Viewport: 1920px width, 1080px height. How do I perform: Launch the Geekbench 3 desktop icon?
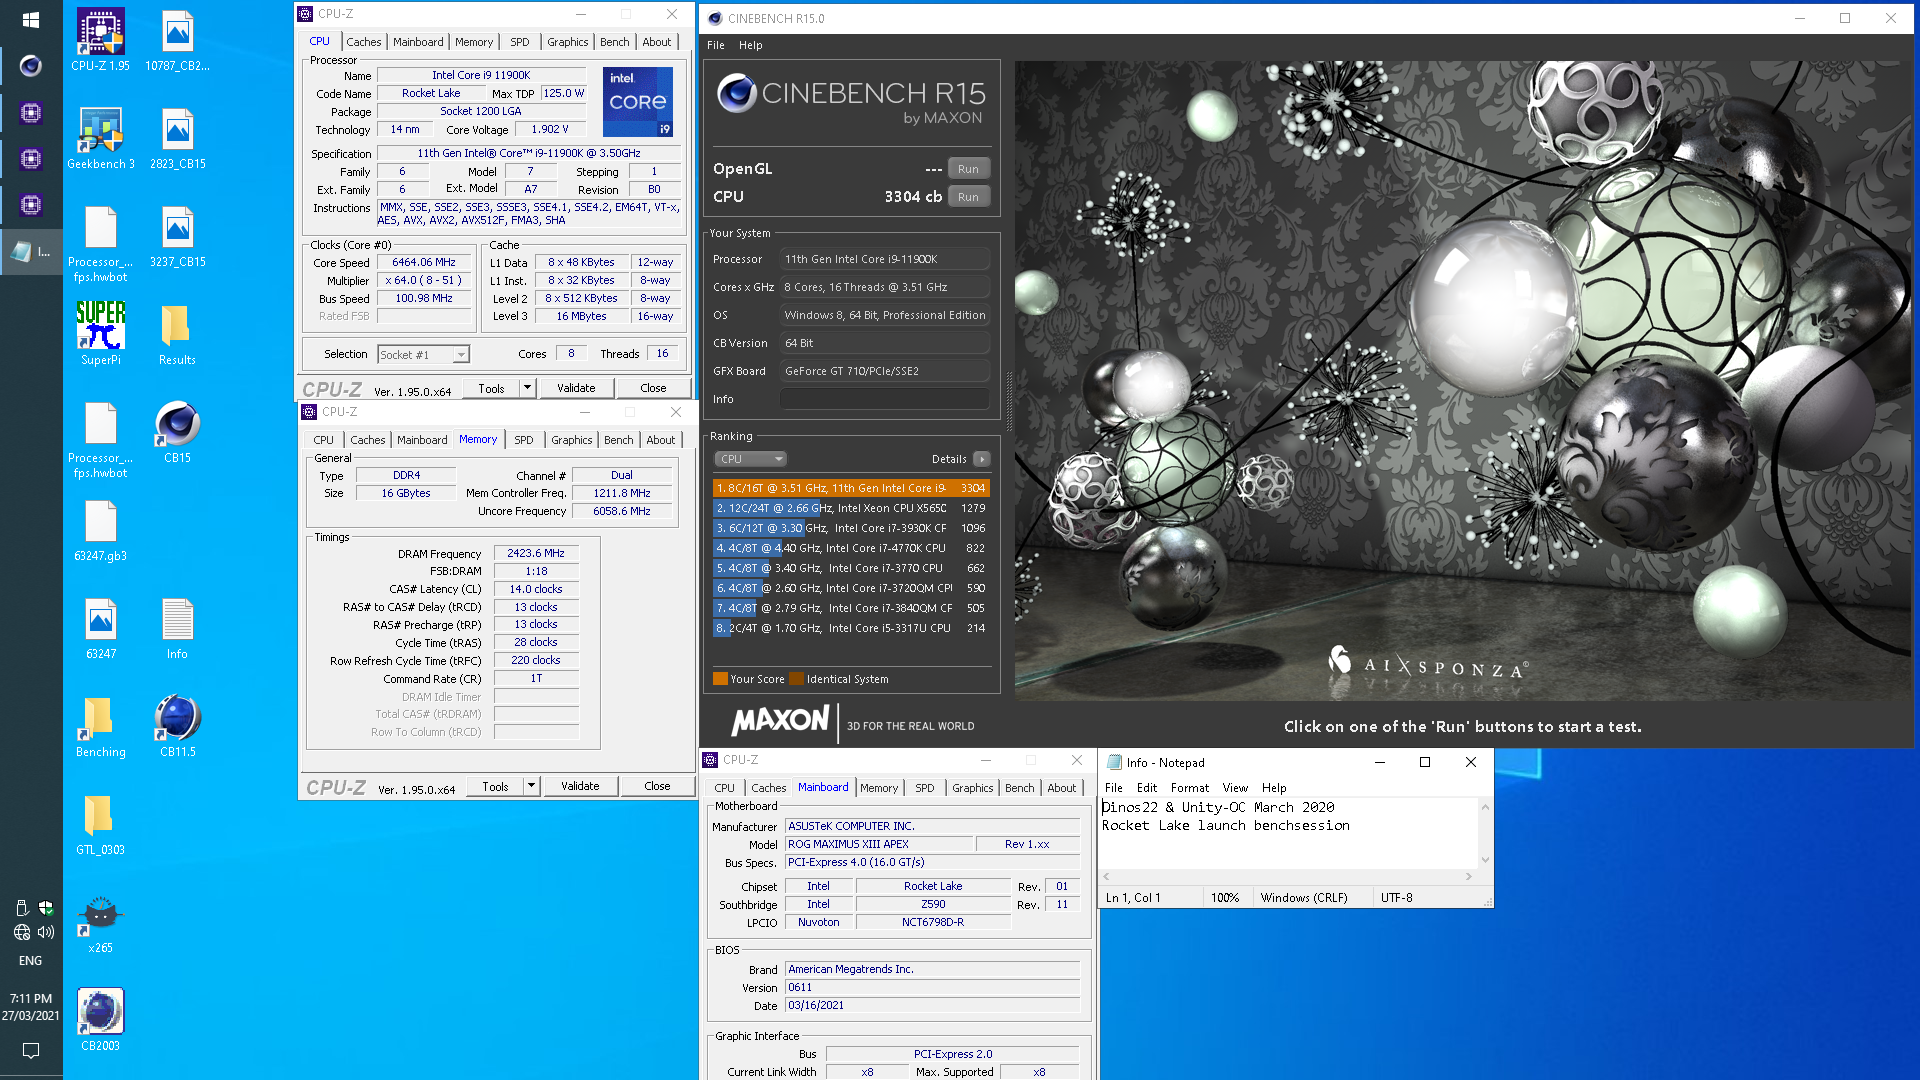pos(100,138)
